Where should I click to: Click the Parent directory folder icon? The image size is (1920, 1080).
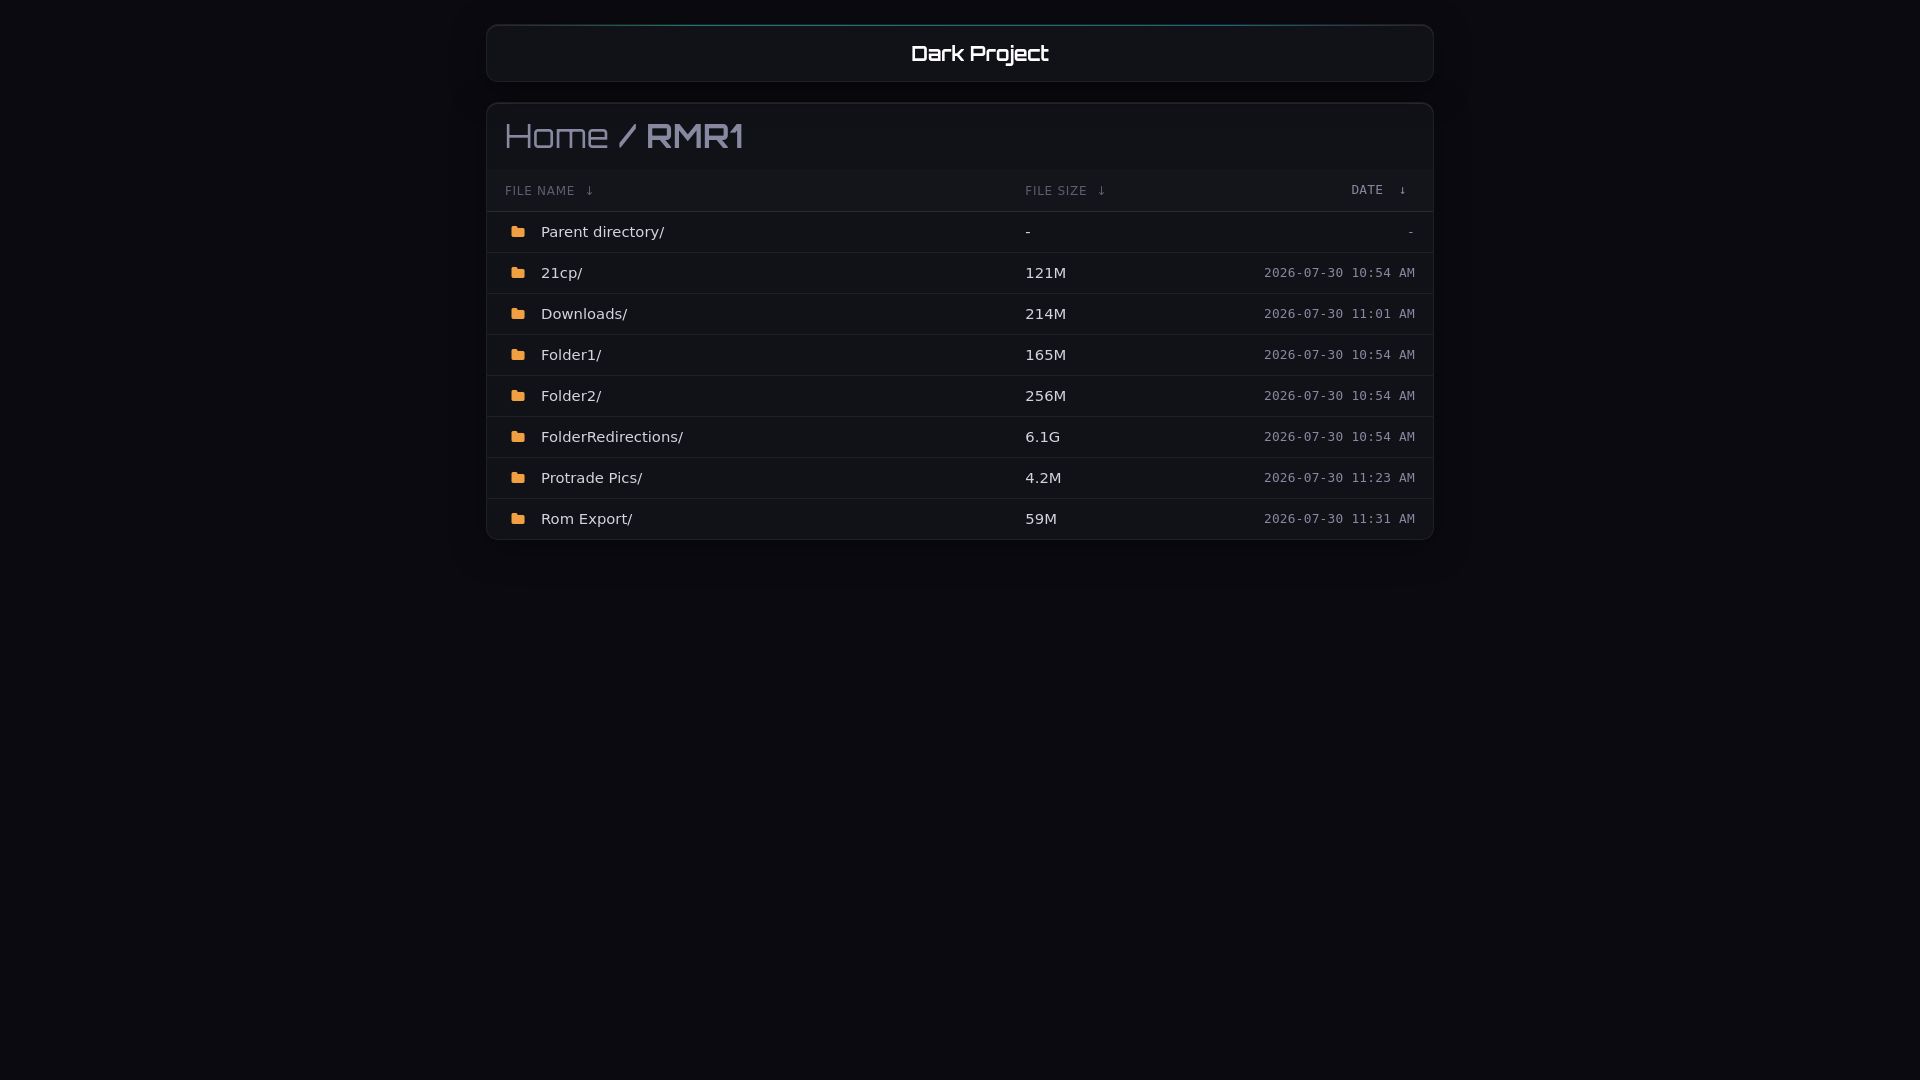tap(518, 232)
